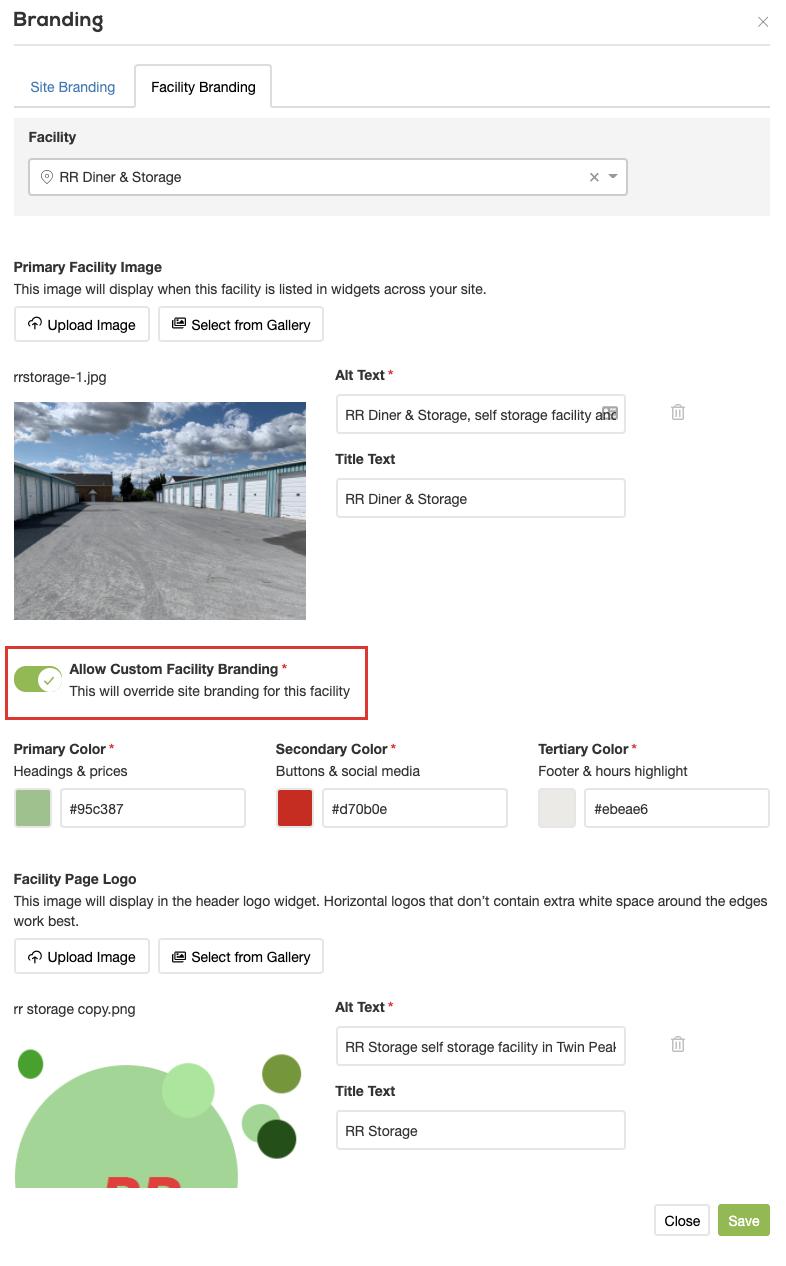Select the Facility Branding tab
The width and height of the screenshot is (786, 1266).
pos(203,87)
